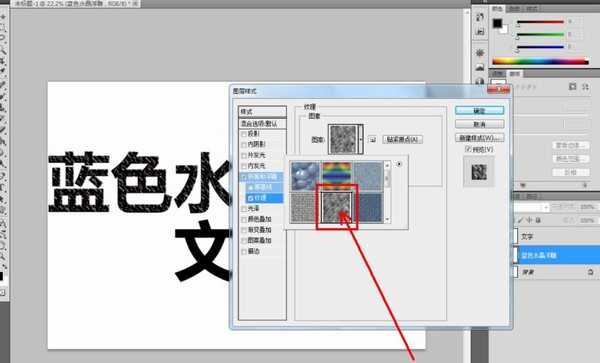Screen dimensions: 600x363
Task: Toggle lock all icon in Layers panel
Action: pos(538,220)
